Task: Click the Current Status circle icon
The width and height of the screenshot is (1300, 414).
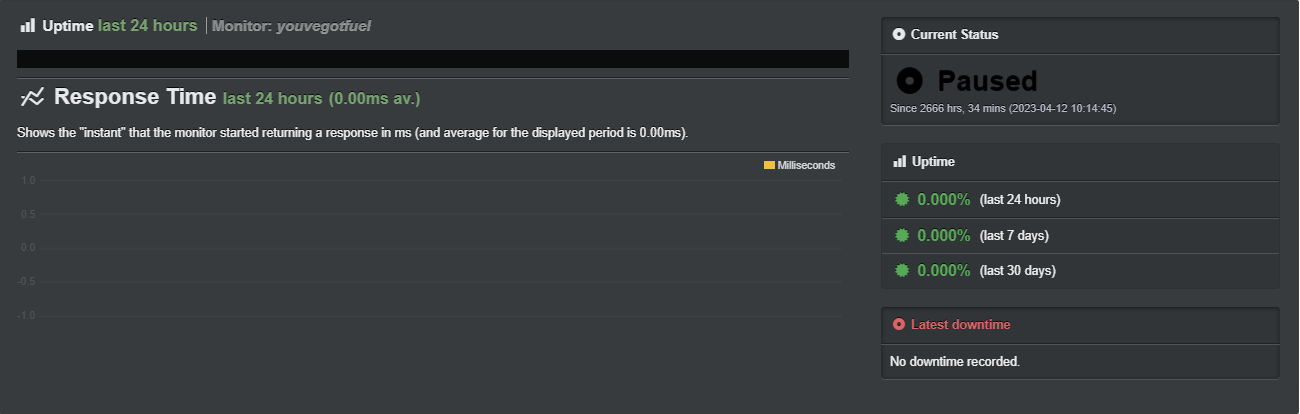Action: [x=898, y=35]
